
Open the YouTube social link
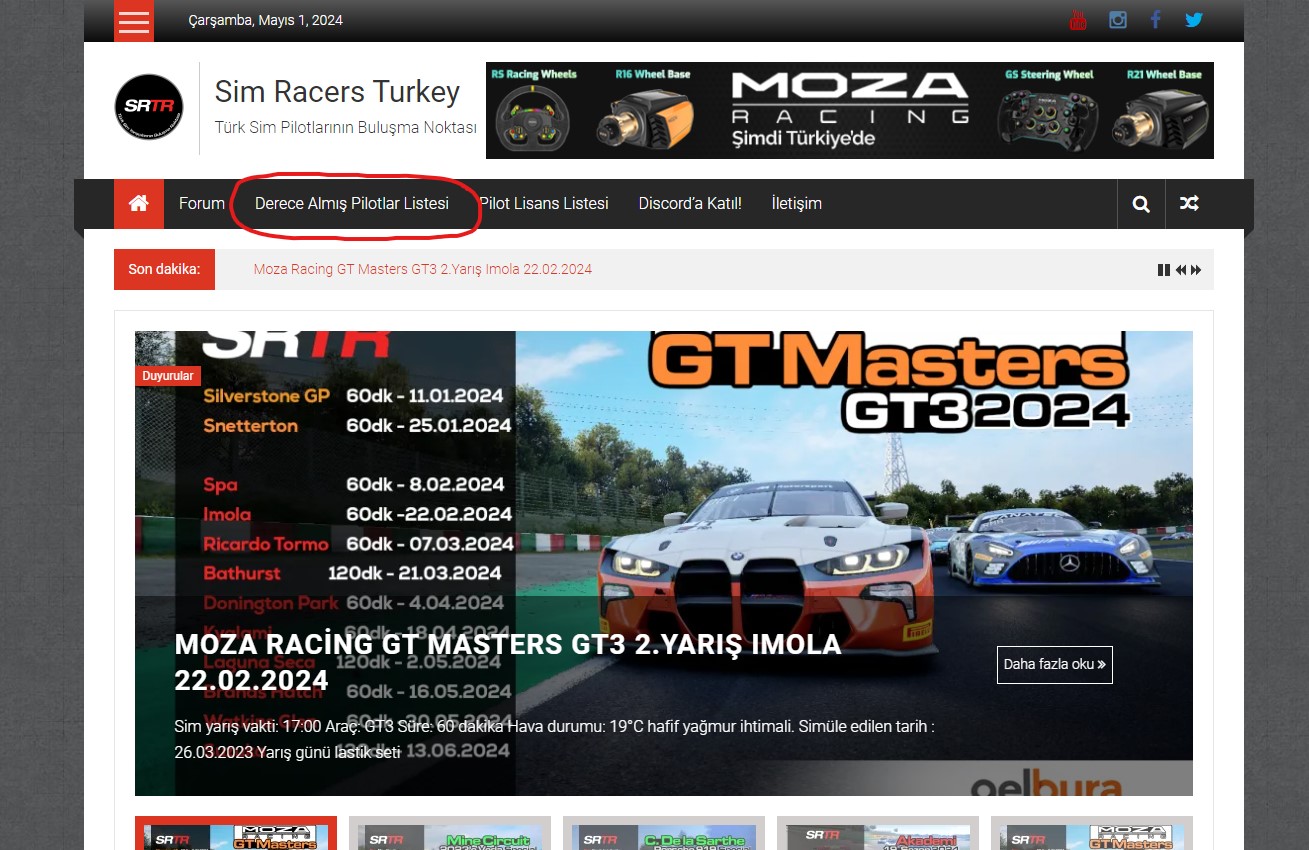(1077, 20)
